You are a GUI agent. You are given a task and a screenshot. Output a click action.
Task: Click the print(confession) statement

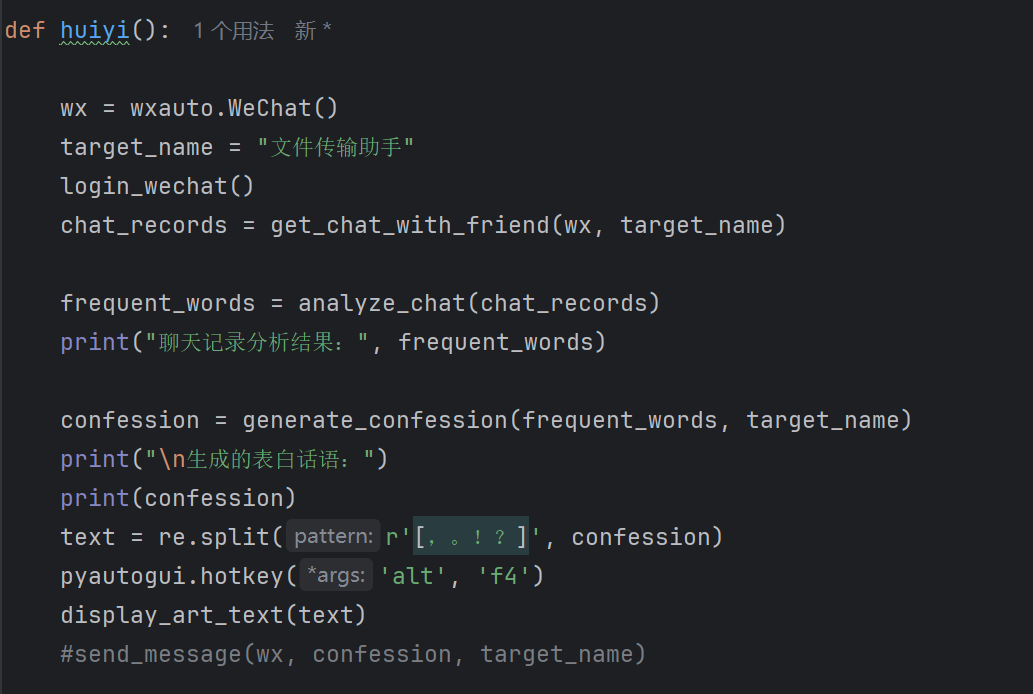pyautogui.click(x=178, y=498)
